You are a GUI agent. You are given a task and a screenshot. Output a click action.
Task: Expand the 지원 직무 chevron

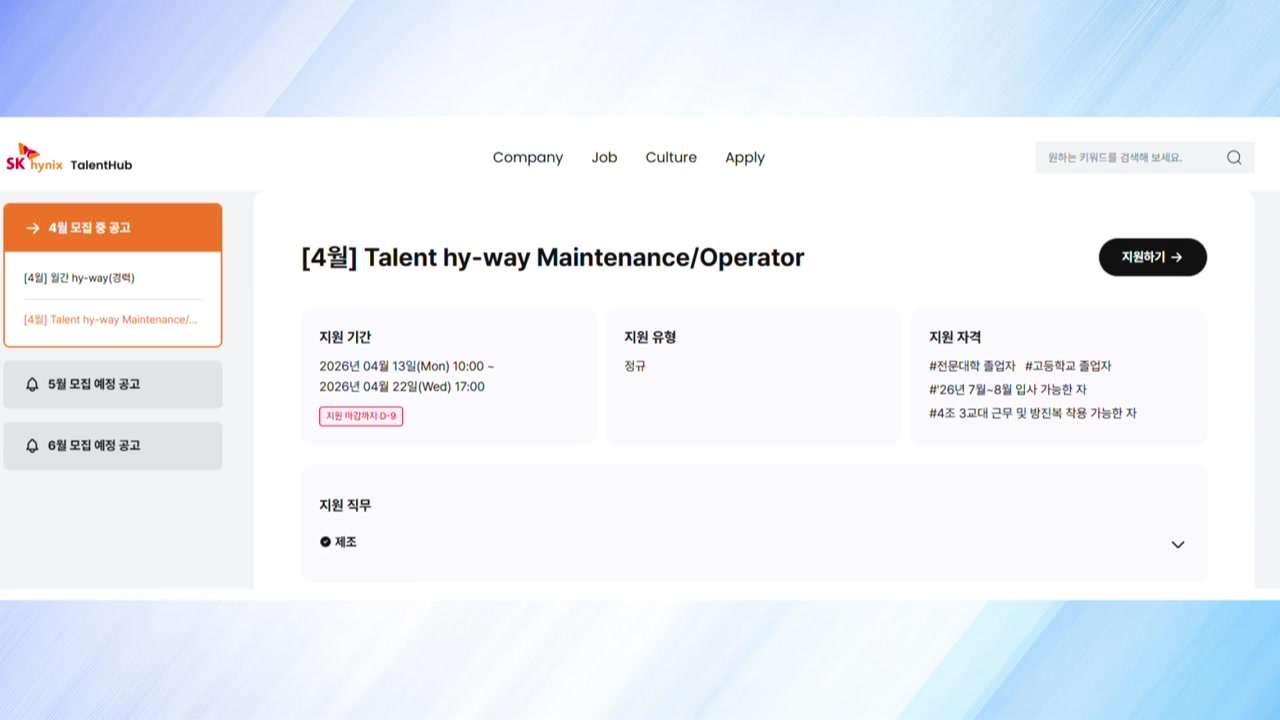(1177, 545)
